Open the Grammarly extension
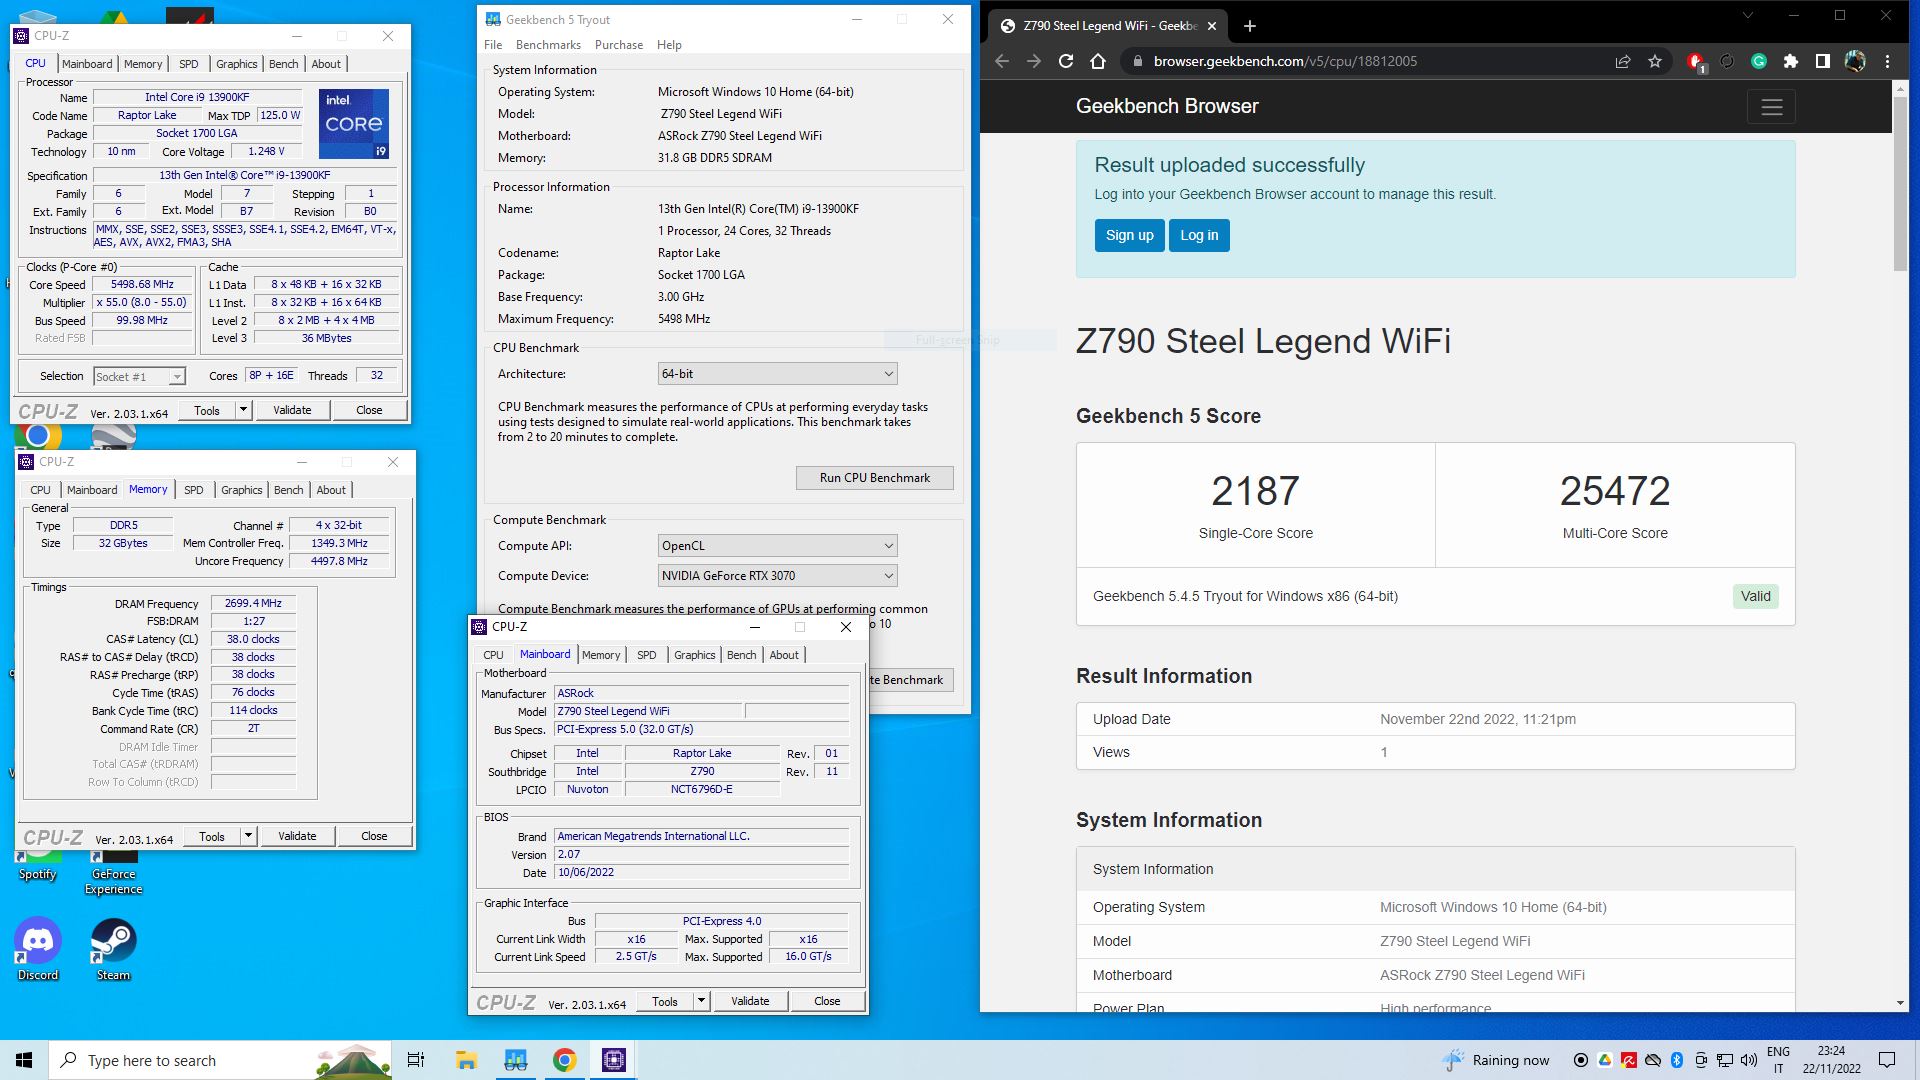Image resolution: width=1920 pixels, height=1080 pixels. [x=1759, y=61]
